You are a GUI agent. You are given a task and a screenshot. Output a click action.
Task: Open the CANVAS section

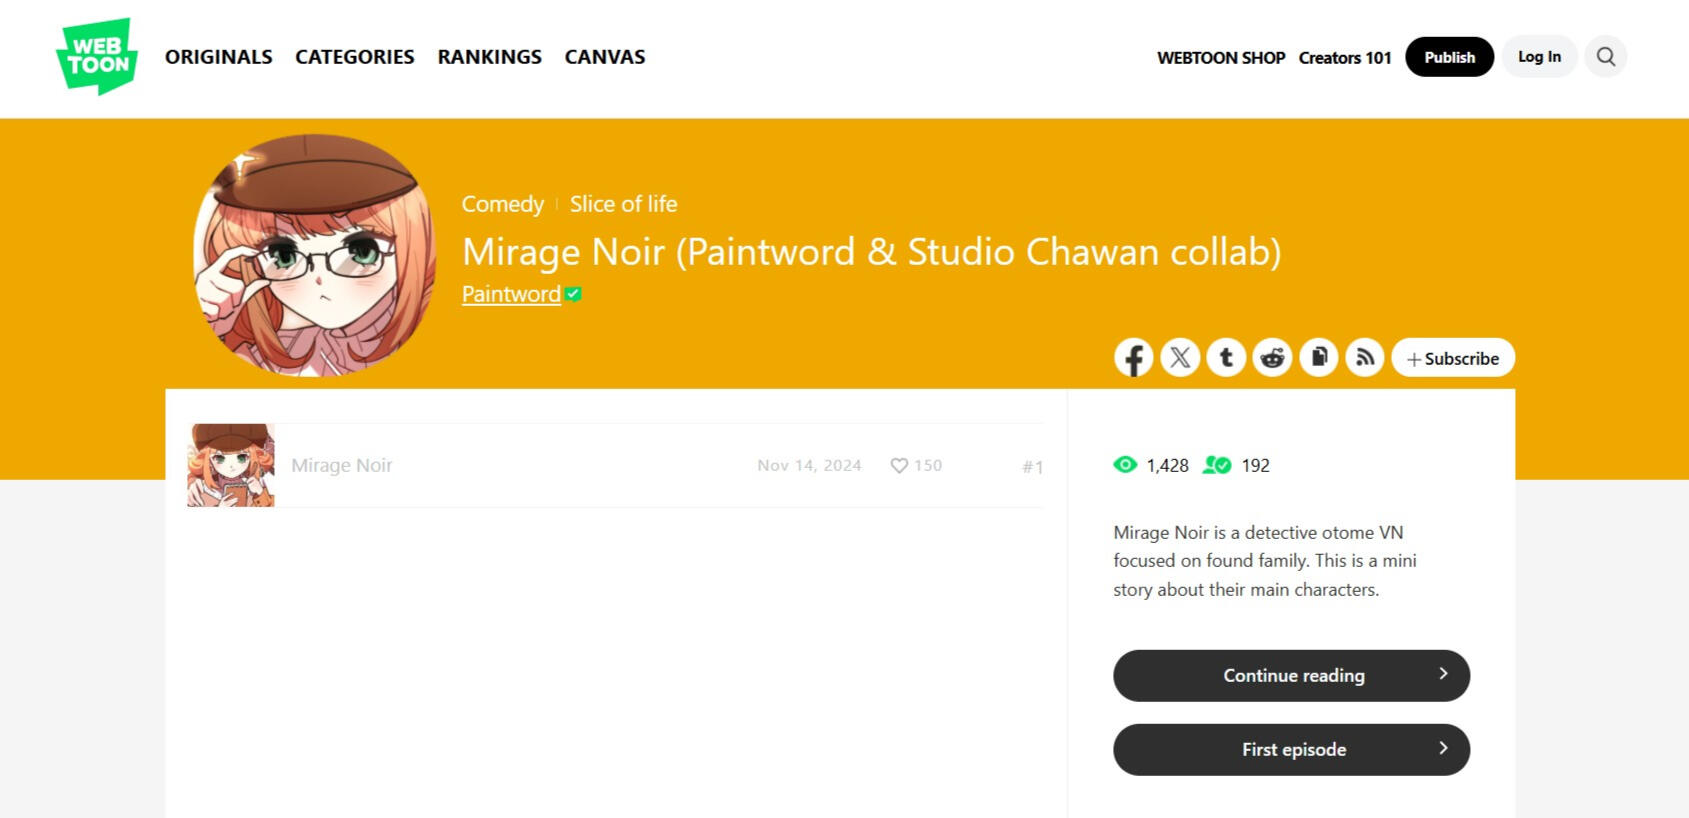(604, 57)
